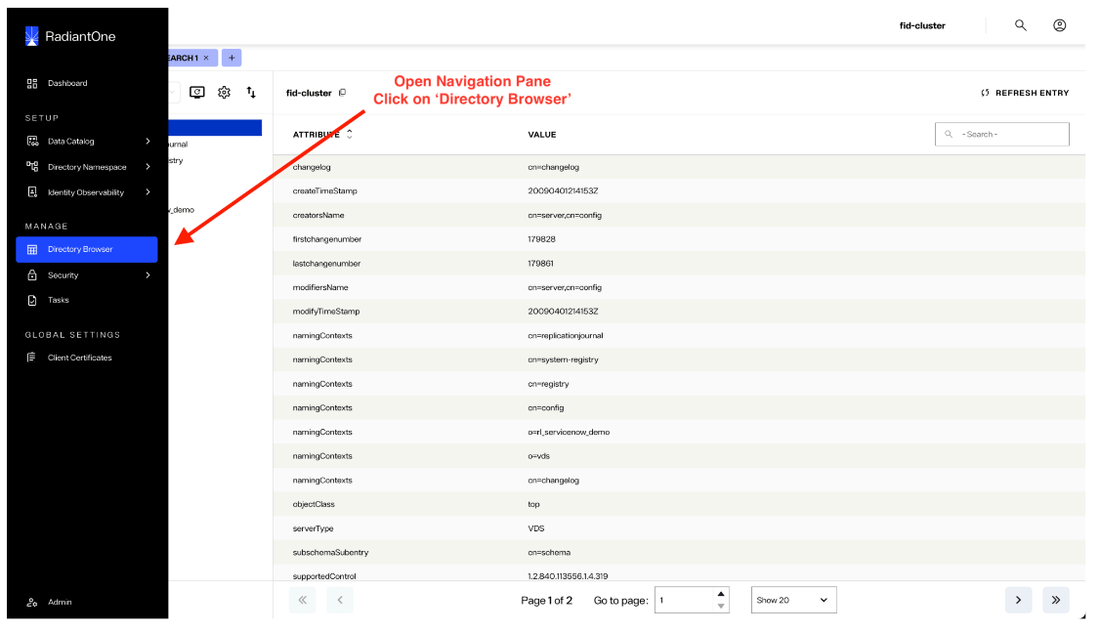Increment the Go to page stepper
The image size is (1100, 630).
720,594
